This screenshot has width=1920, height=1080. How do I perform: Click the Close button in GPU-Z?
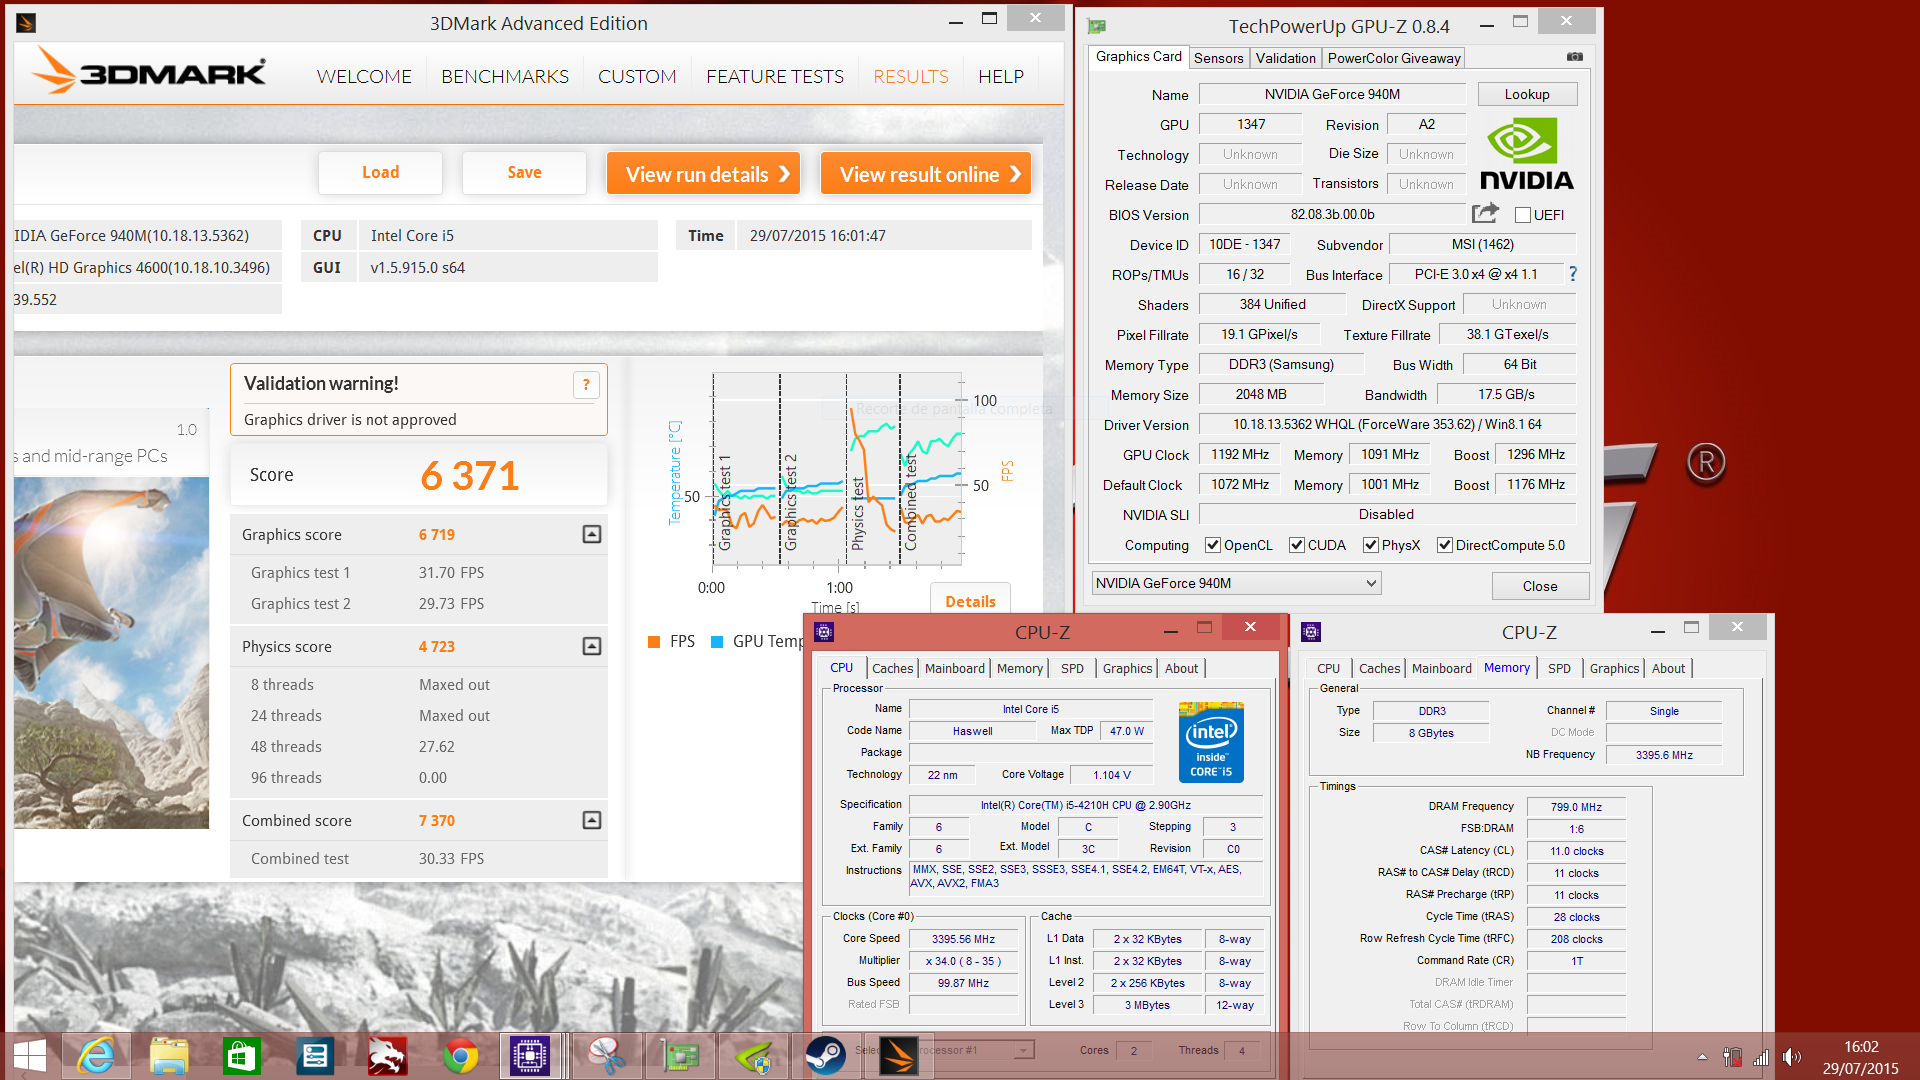1540,586
